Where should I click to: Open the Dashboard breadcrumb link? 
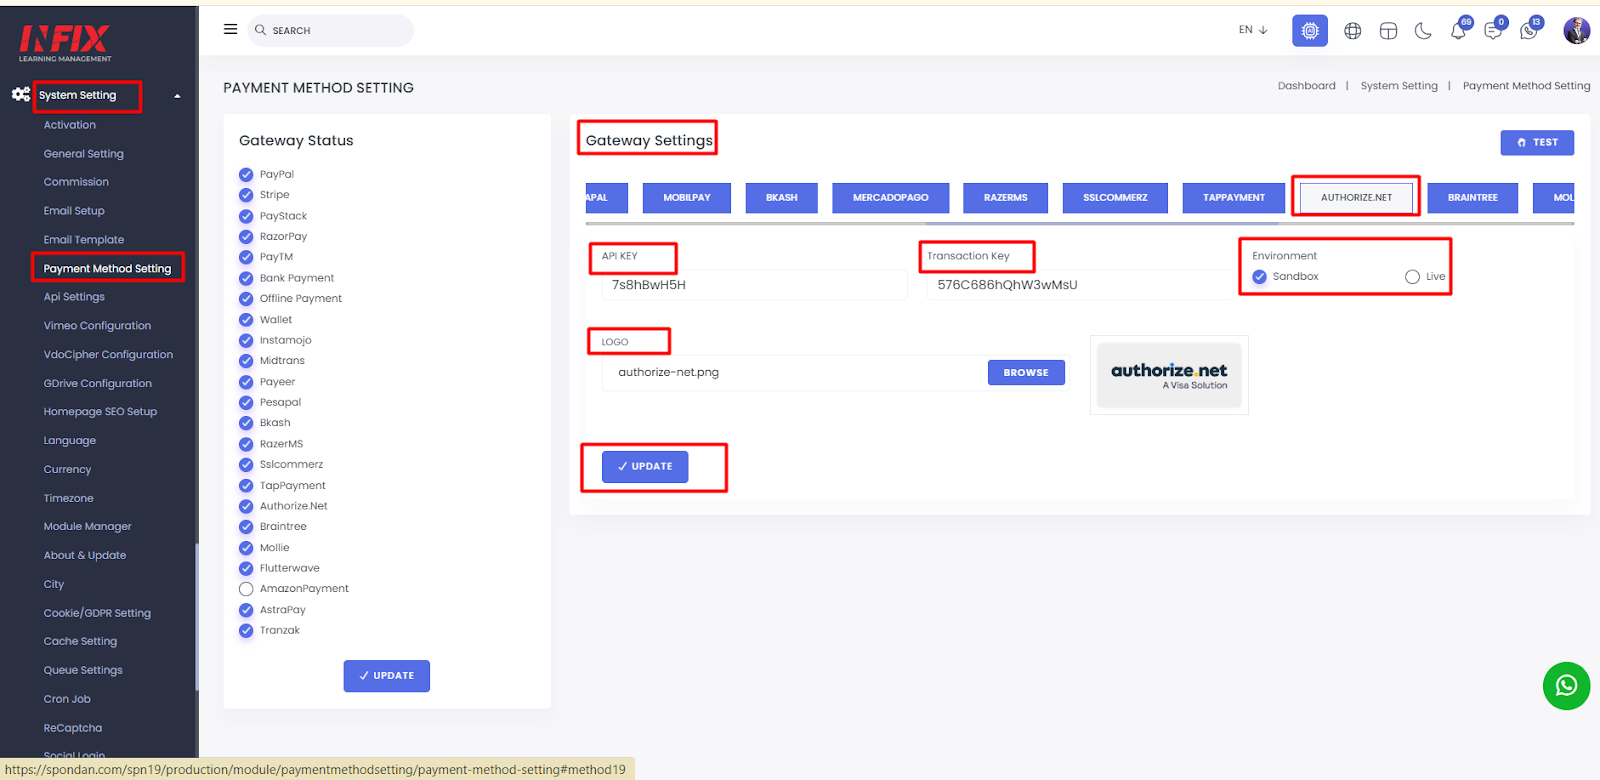(1306, 86)
